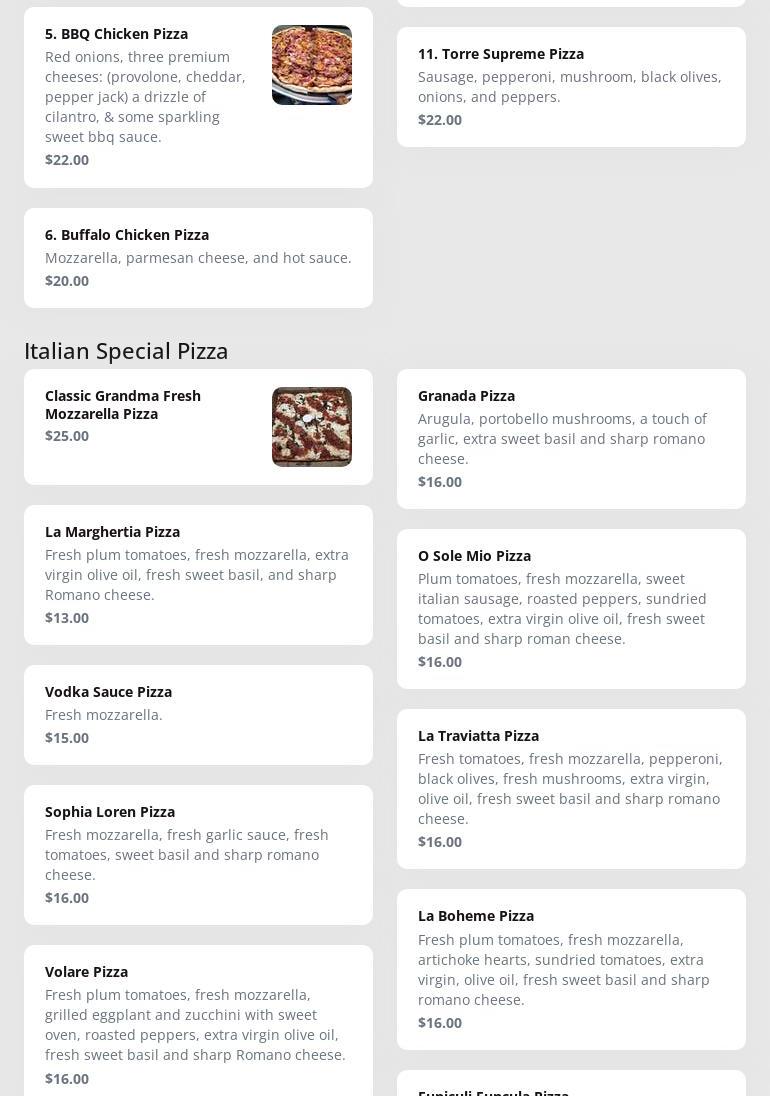Click the Italian Special Pizza section heading
Image resolution: width=770 pixels, height=1096 pixels.
pyautogui.click(x=126, y=351)
